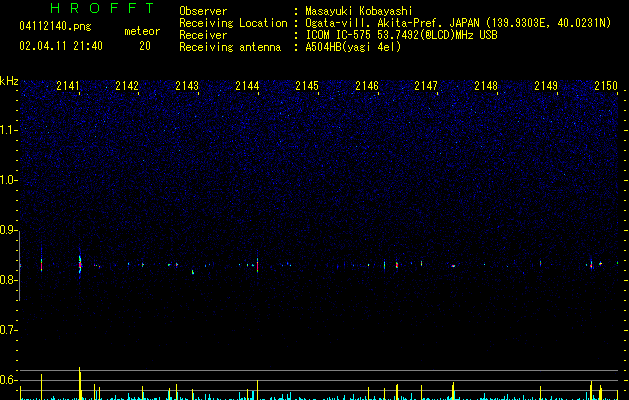Image resolution: width=629 pixels, height=400 pixels.
Task: Click time marker 2149
Action: [546, 86]
